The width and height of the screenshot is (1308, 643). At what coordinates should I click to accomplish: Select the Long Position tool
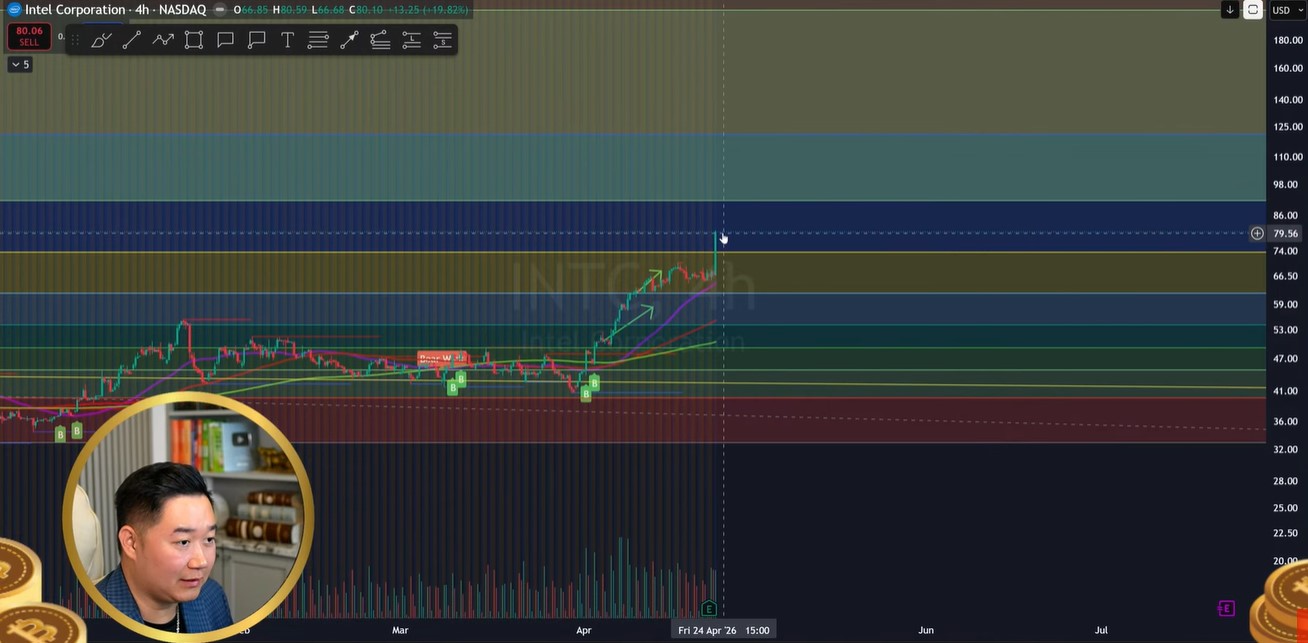[411, 40]
